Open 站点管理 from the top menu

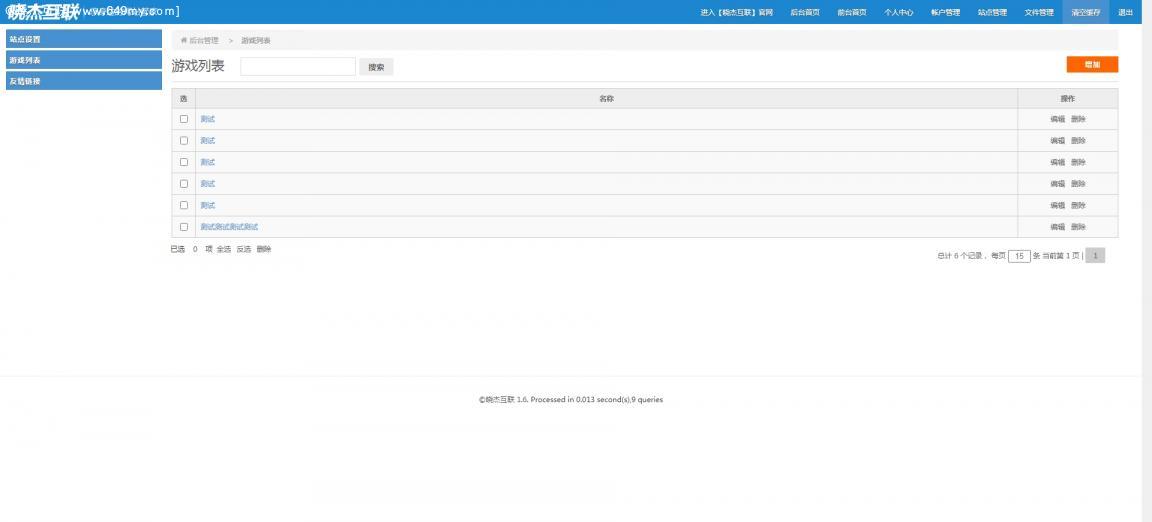pos(992,12)
